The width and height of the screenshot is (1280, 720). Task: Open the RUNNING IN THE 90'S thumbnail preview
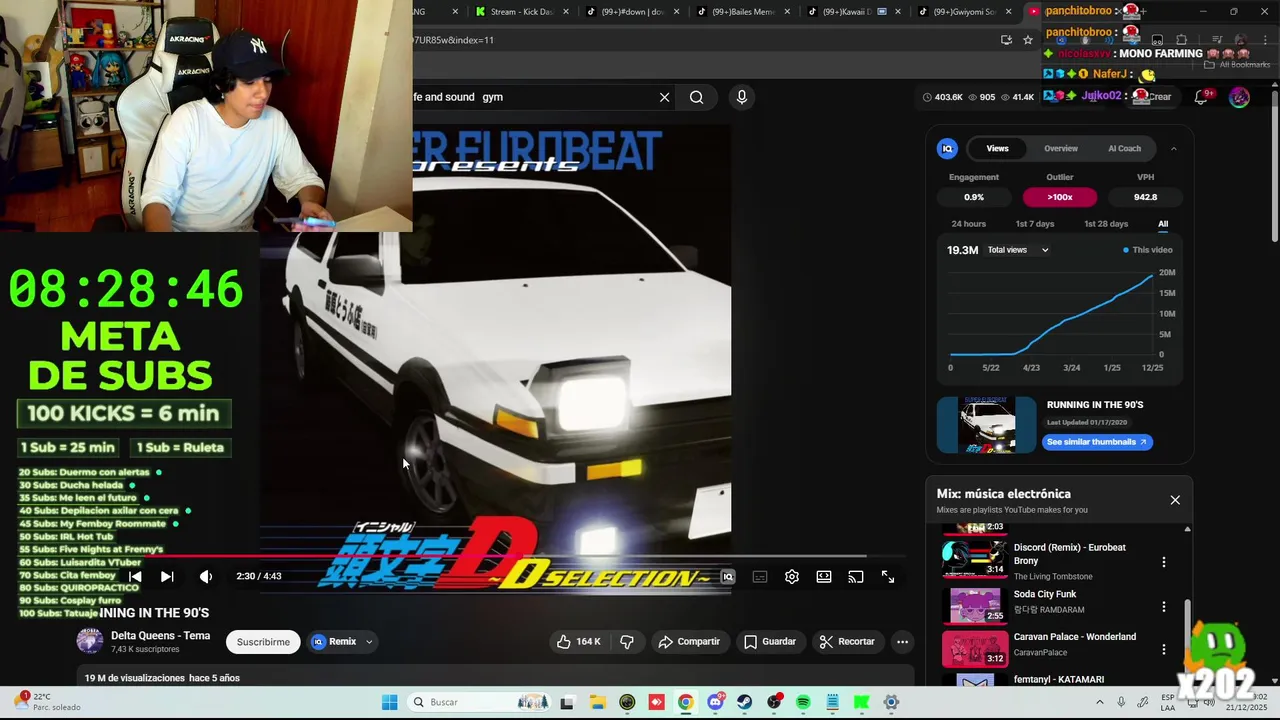[x=987, y=425]
